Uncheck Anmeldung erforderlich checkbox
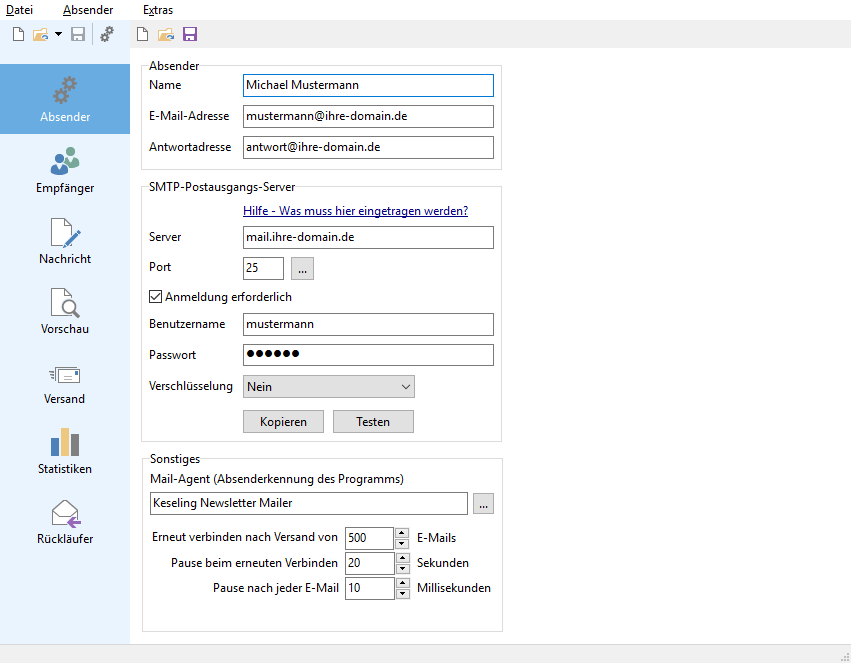This screenshot has width=851, height=663. 155,297
